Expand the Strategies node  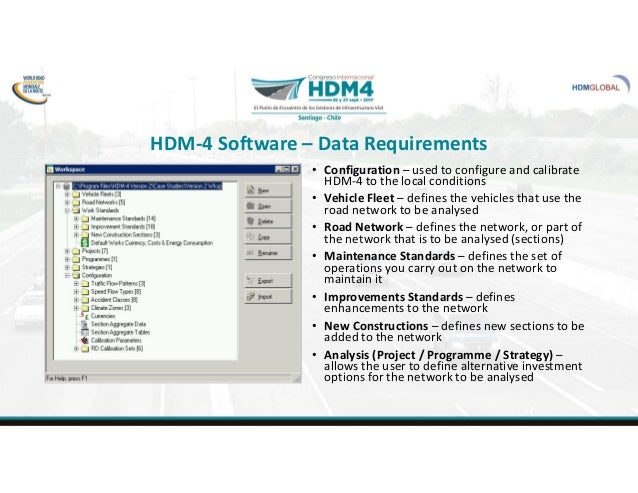point(67,267)
